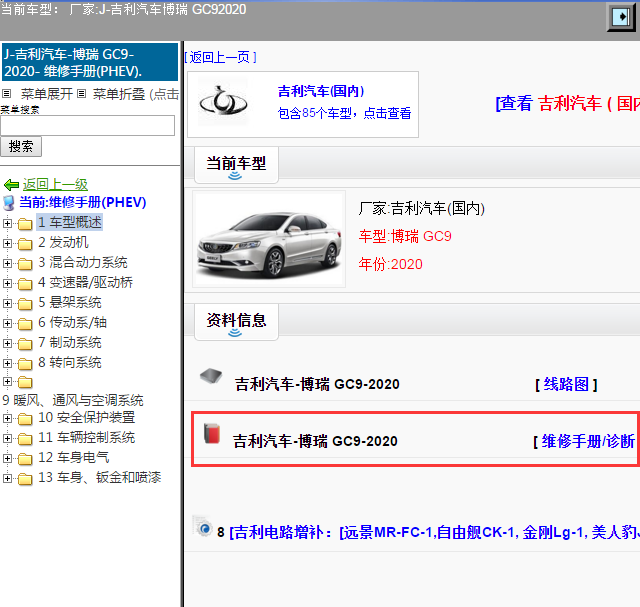This screenshot has height=607, width=640.
Task: Click the 当前:维修手册(PHEV) label
Action: [x=82, y=202]
